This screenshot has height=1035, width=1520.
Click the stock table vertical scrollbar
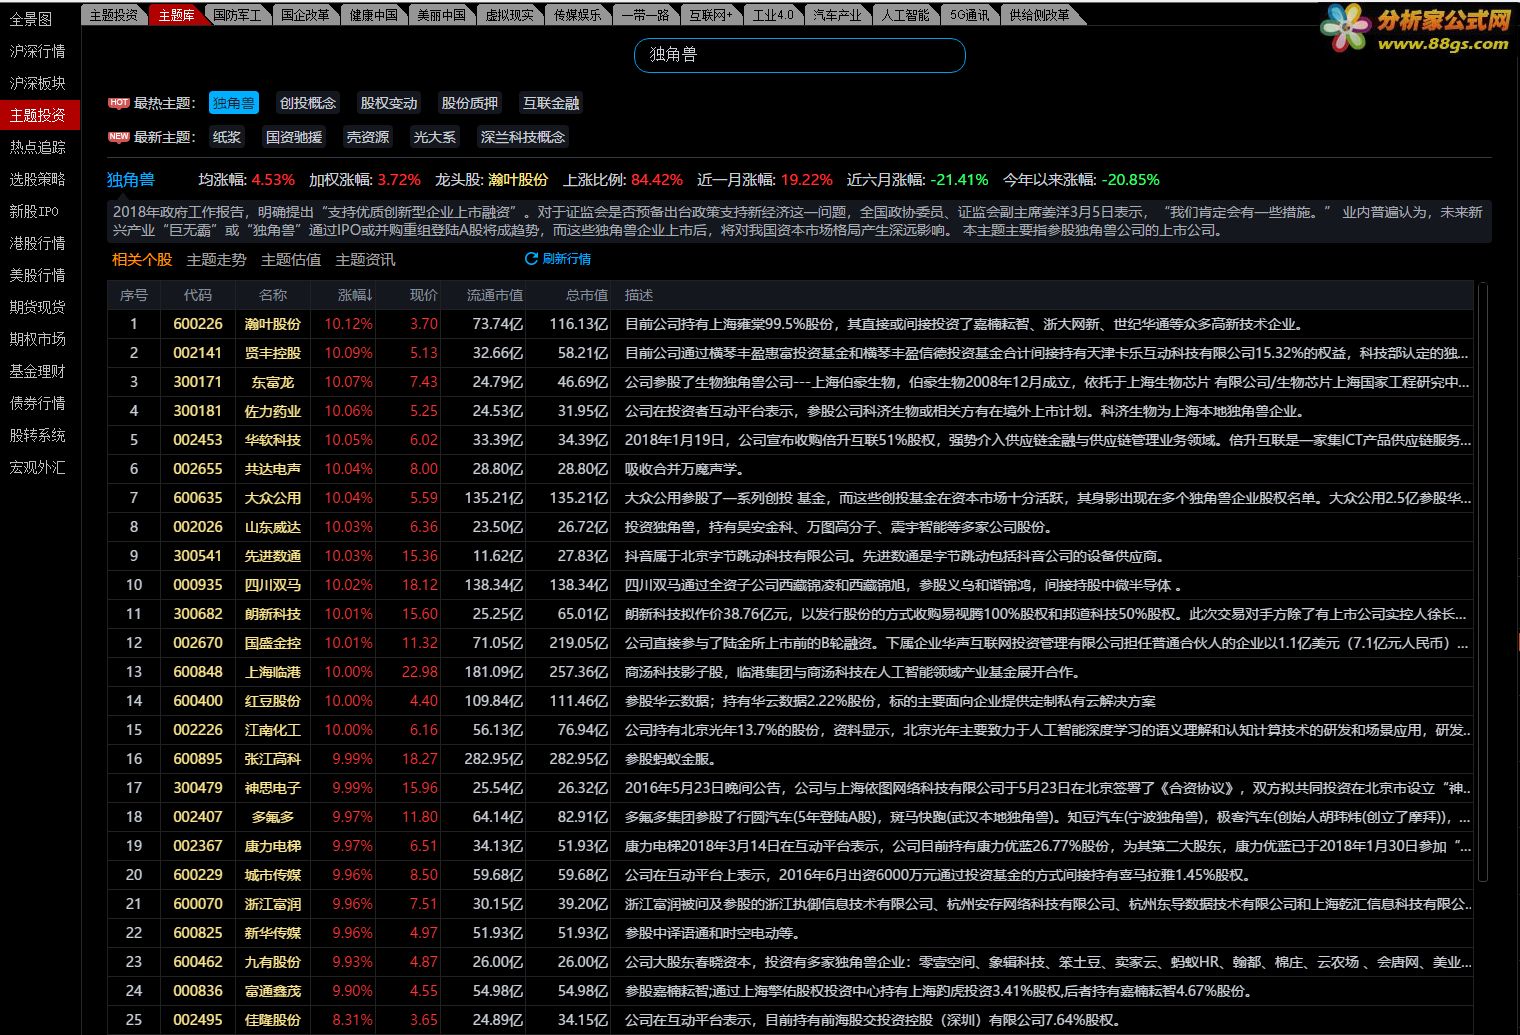point(1482,582)
